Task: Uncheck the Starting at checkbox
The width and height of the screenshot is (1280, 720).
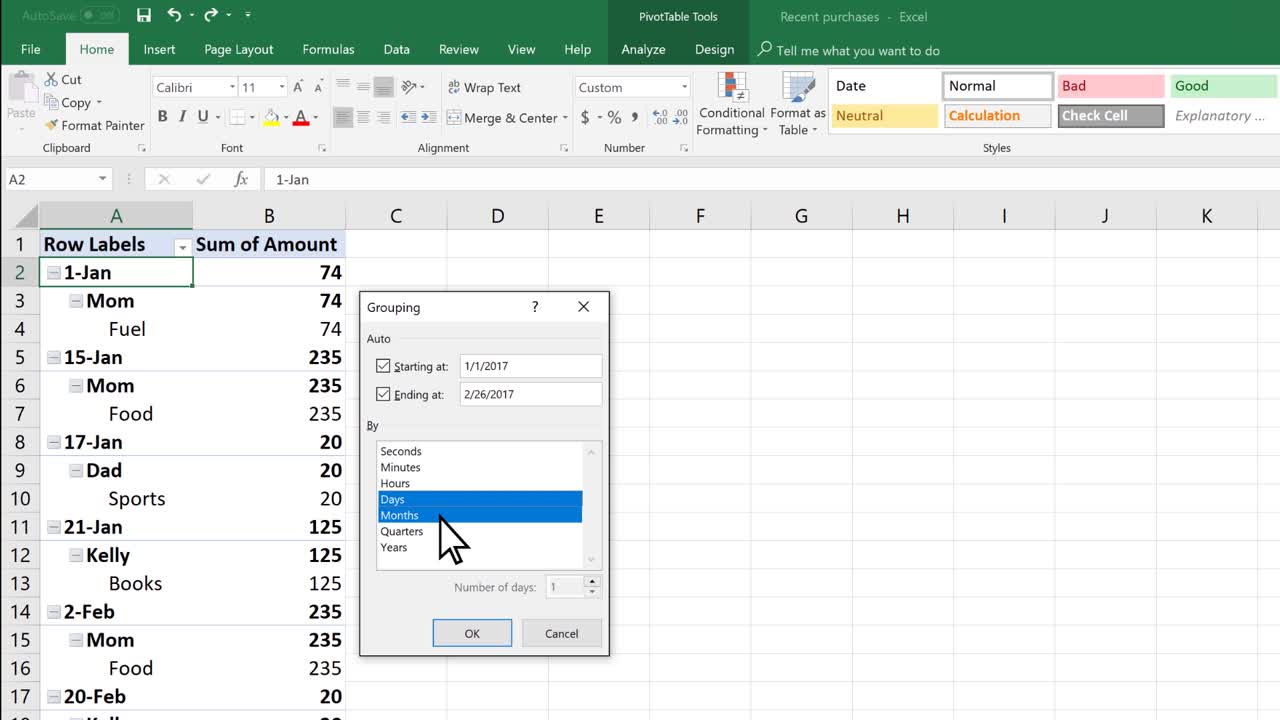Action: click(x=382, y=366)
